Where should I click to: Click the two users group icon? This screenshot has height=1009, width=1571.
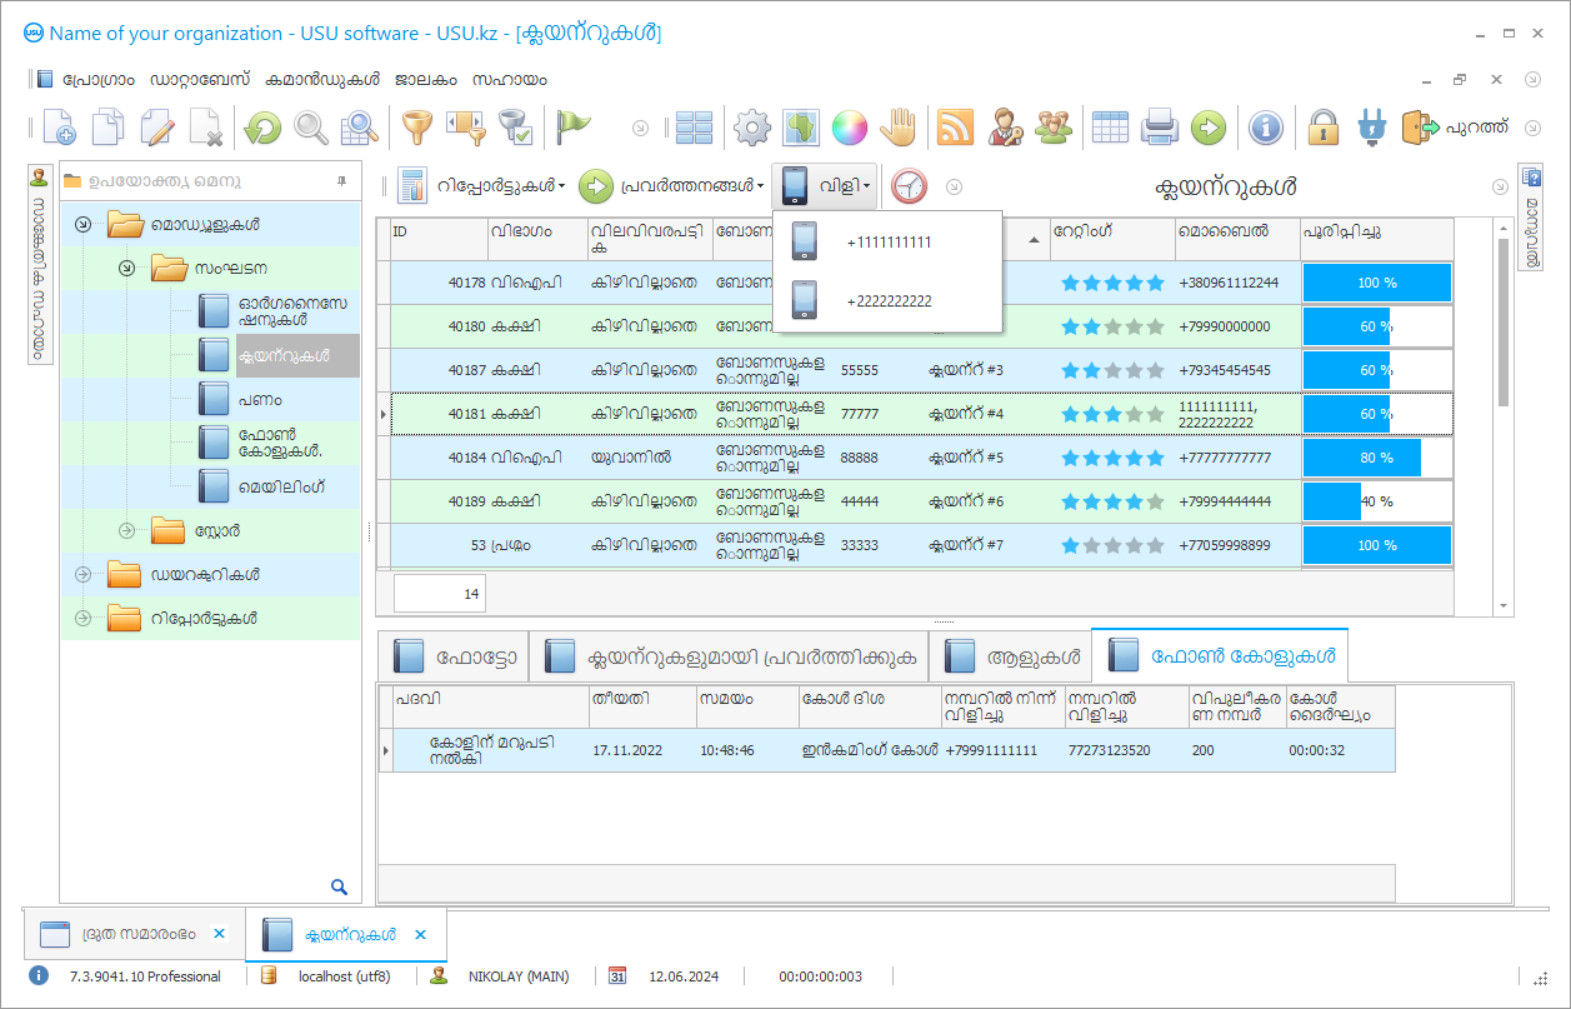pos(1053,128)
